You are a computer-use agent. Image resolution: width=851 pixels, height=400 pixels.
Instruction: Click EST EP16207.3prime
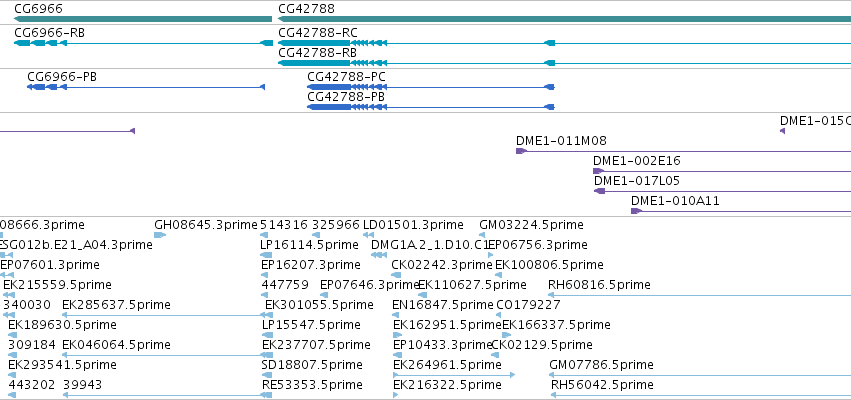(x=310, y=265)
